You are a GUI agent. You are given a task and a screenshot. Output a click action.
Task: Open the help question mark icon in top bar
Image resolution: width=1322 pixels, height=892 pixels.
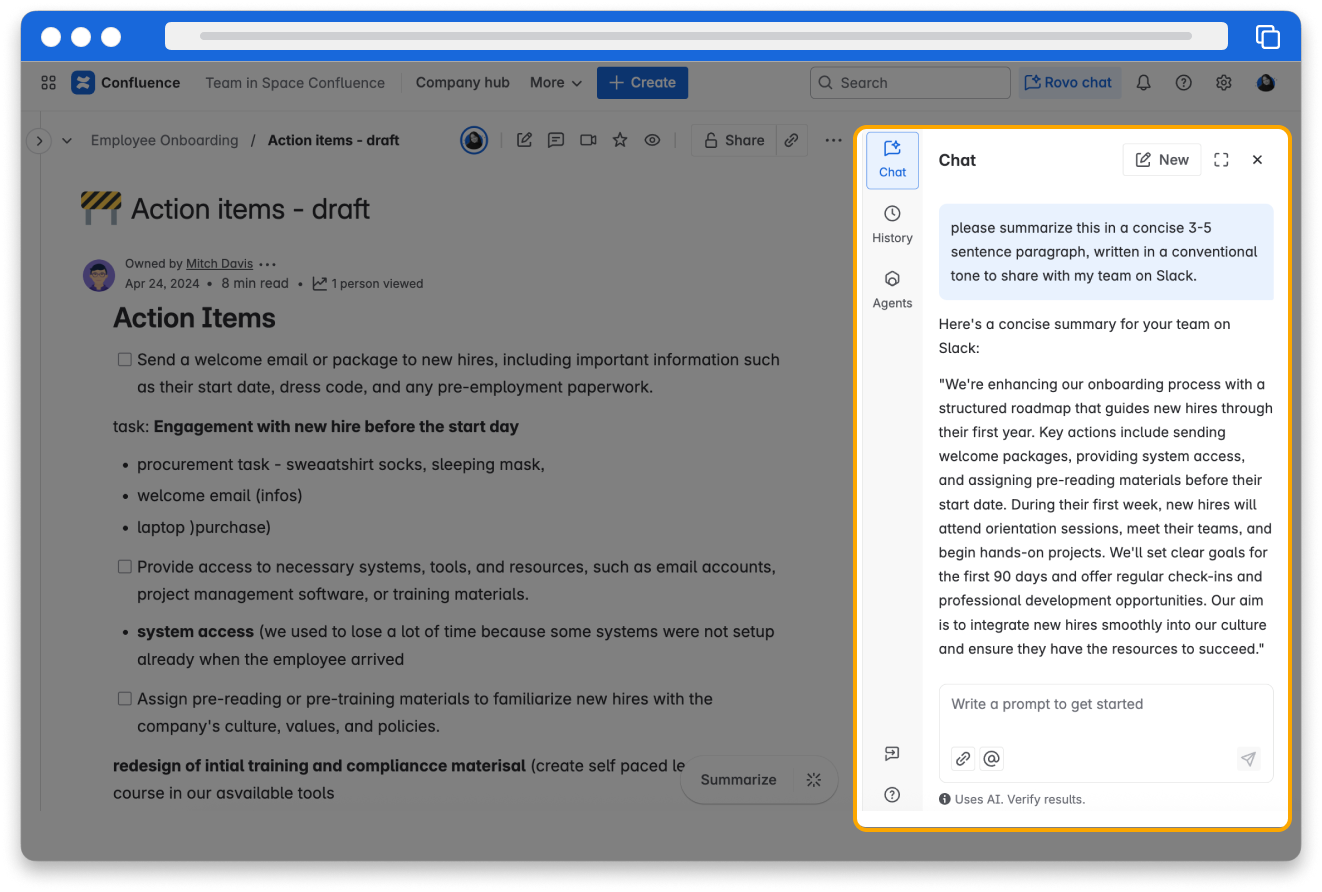[1183, 83]
